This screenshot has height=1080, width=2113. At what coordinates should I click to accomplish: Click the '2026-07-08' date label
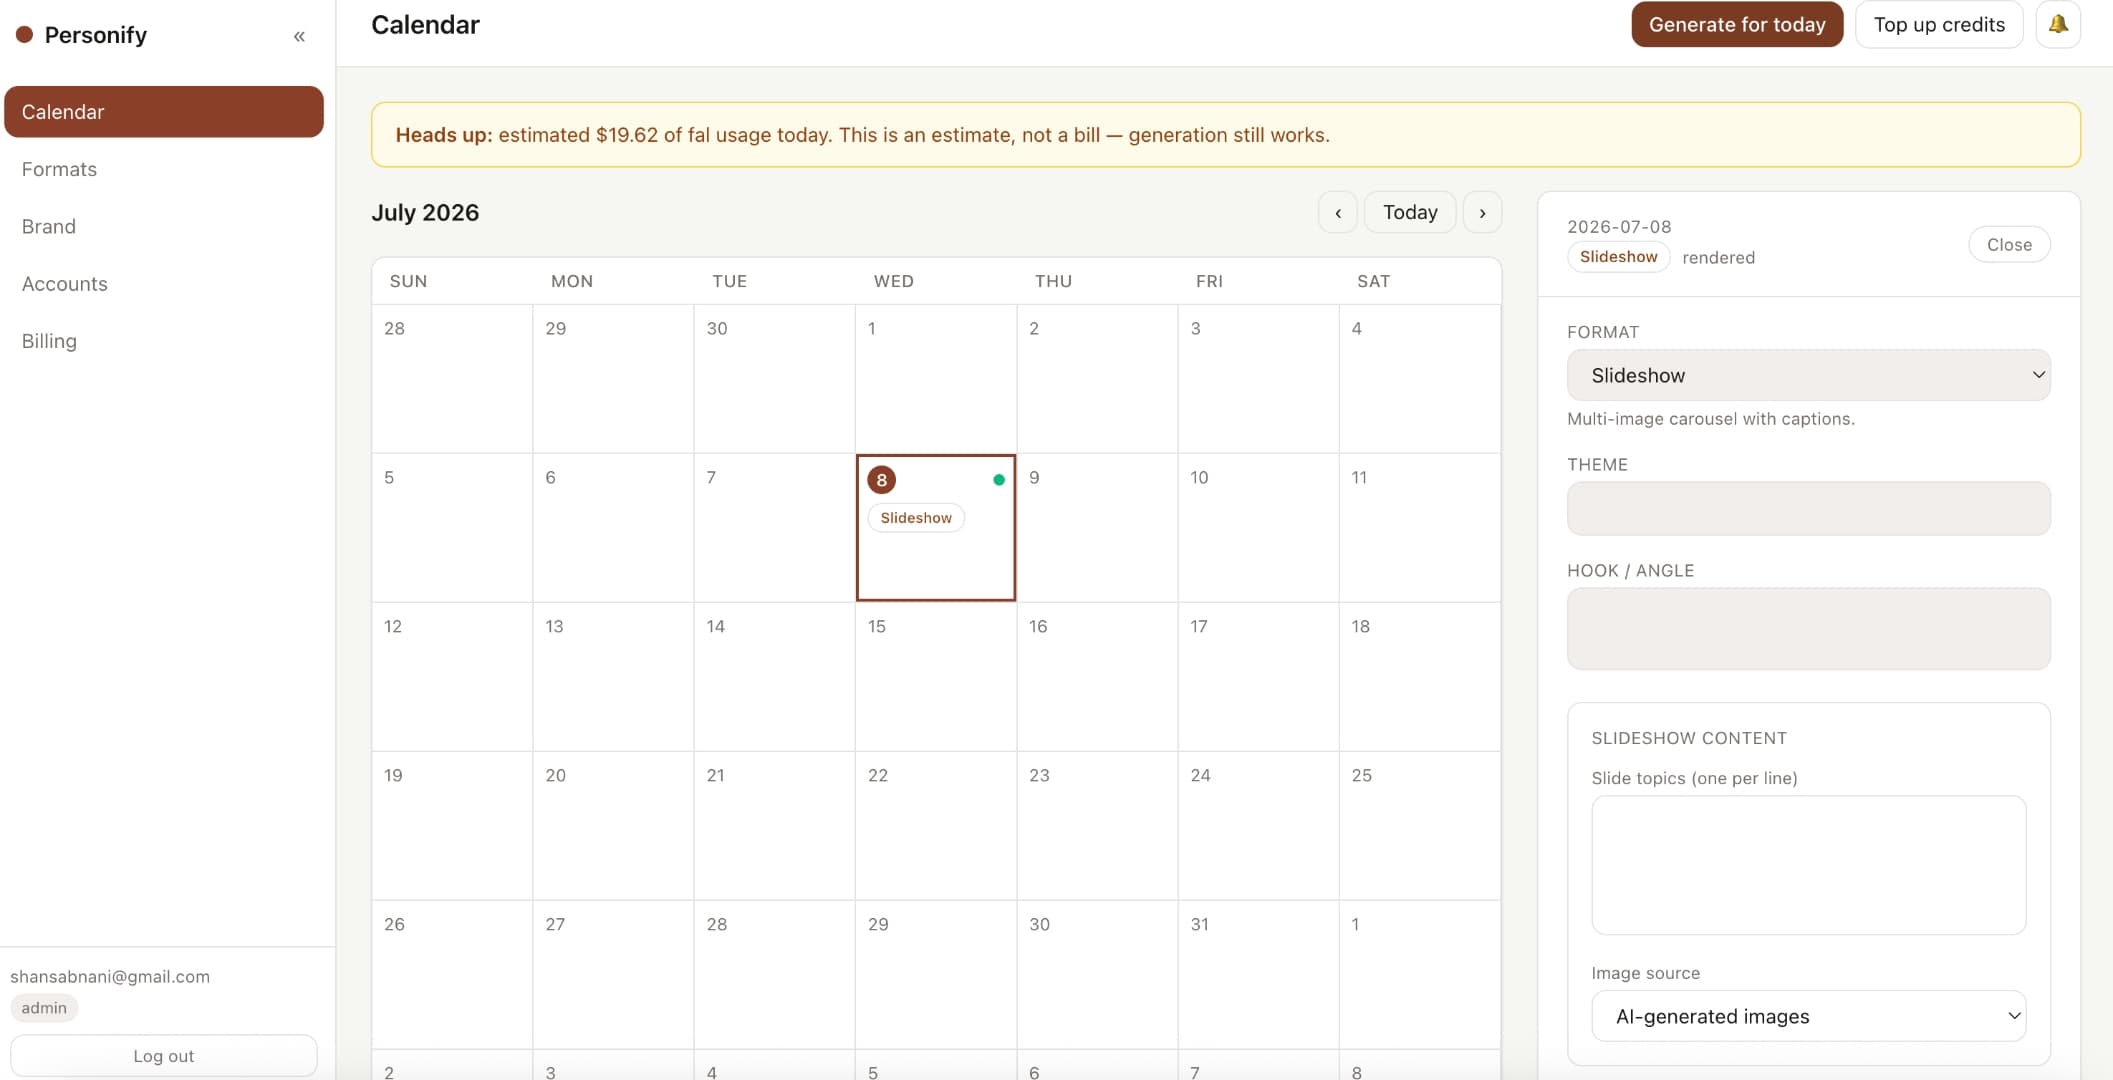click(1619, 227)
